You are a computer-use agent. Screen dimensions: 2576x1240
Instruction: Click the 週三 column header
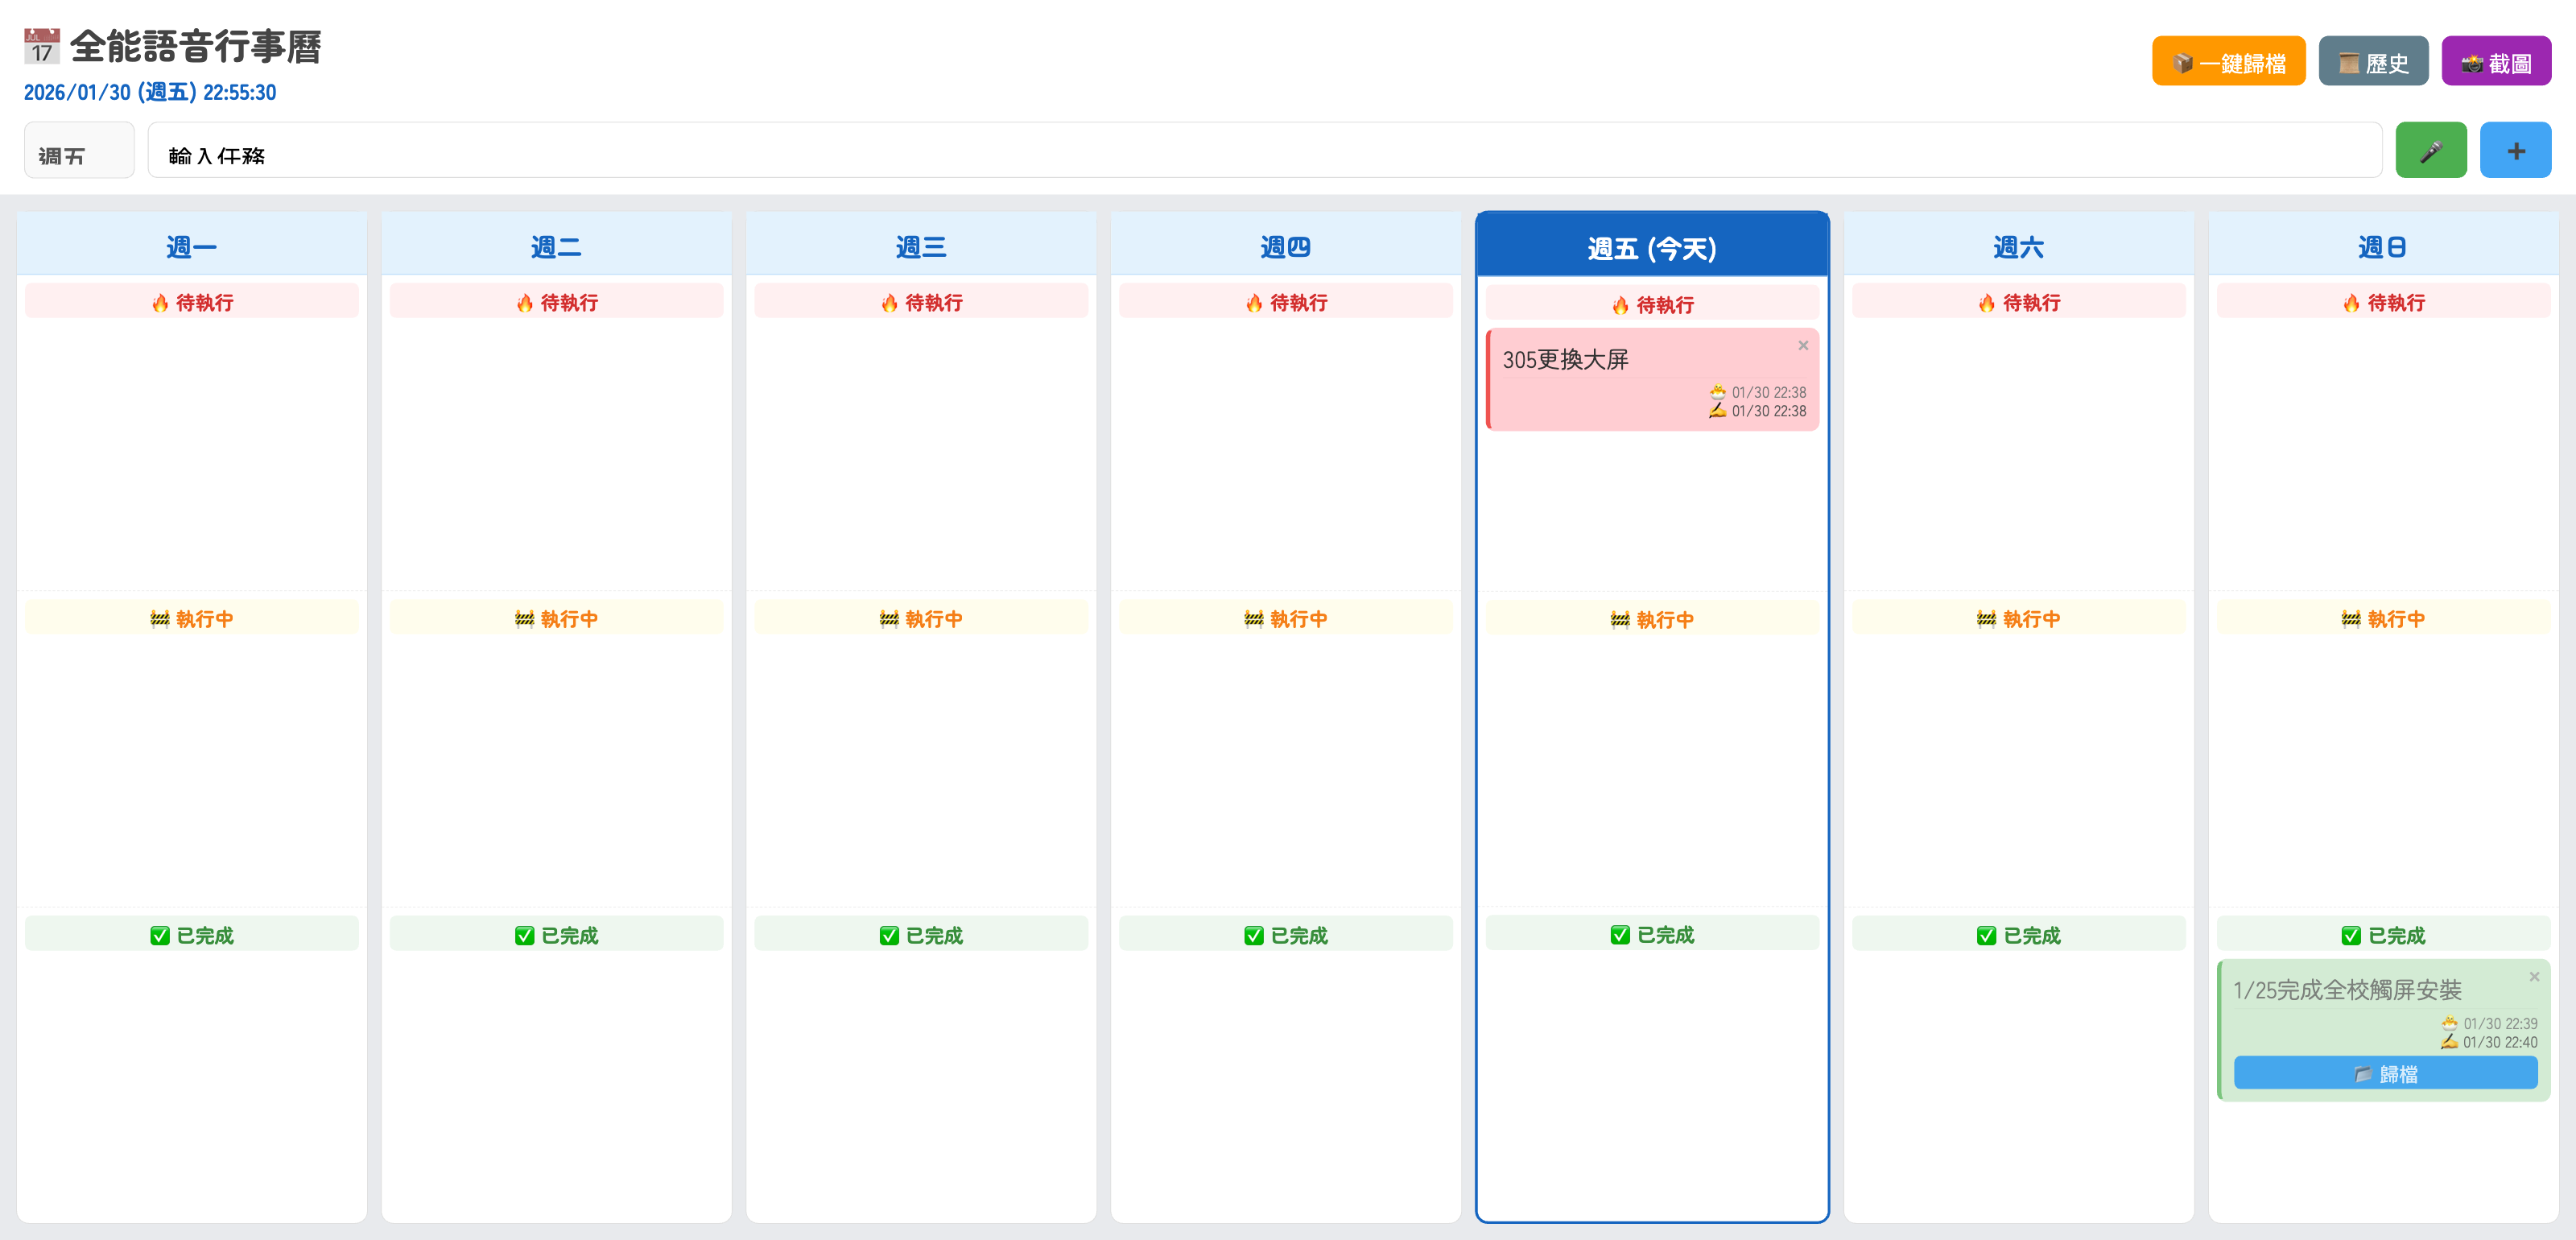921,244
